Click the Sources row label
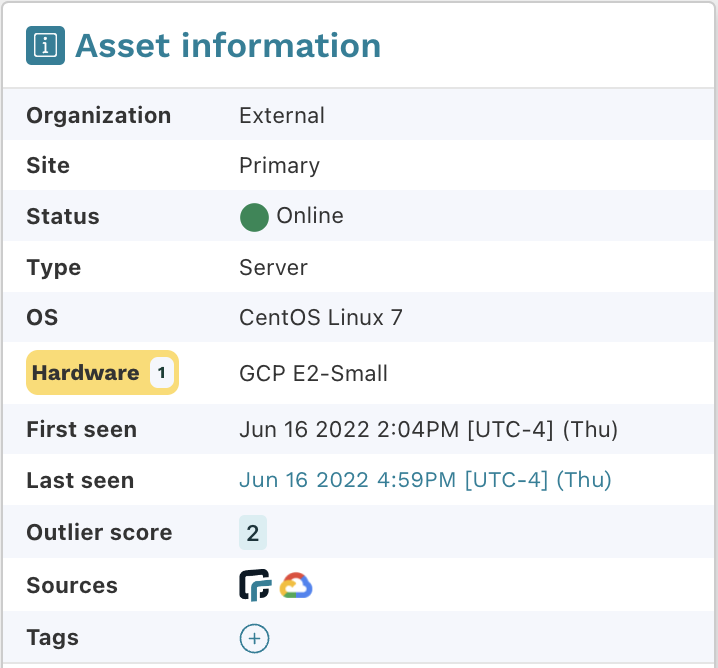 point(72,586)
